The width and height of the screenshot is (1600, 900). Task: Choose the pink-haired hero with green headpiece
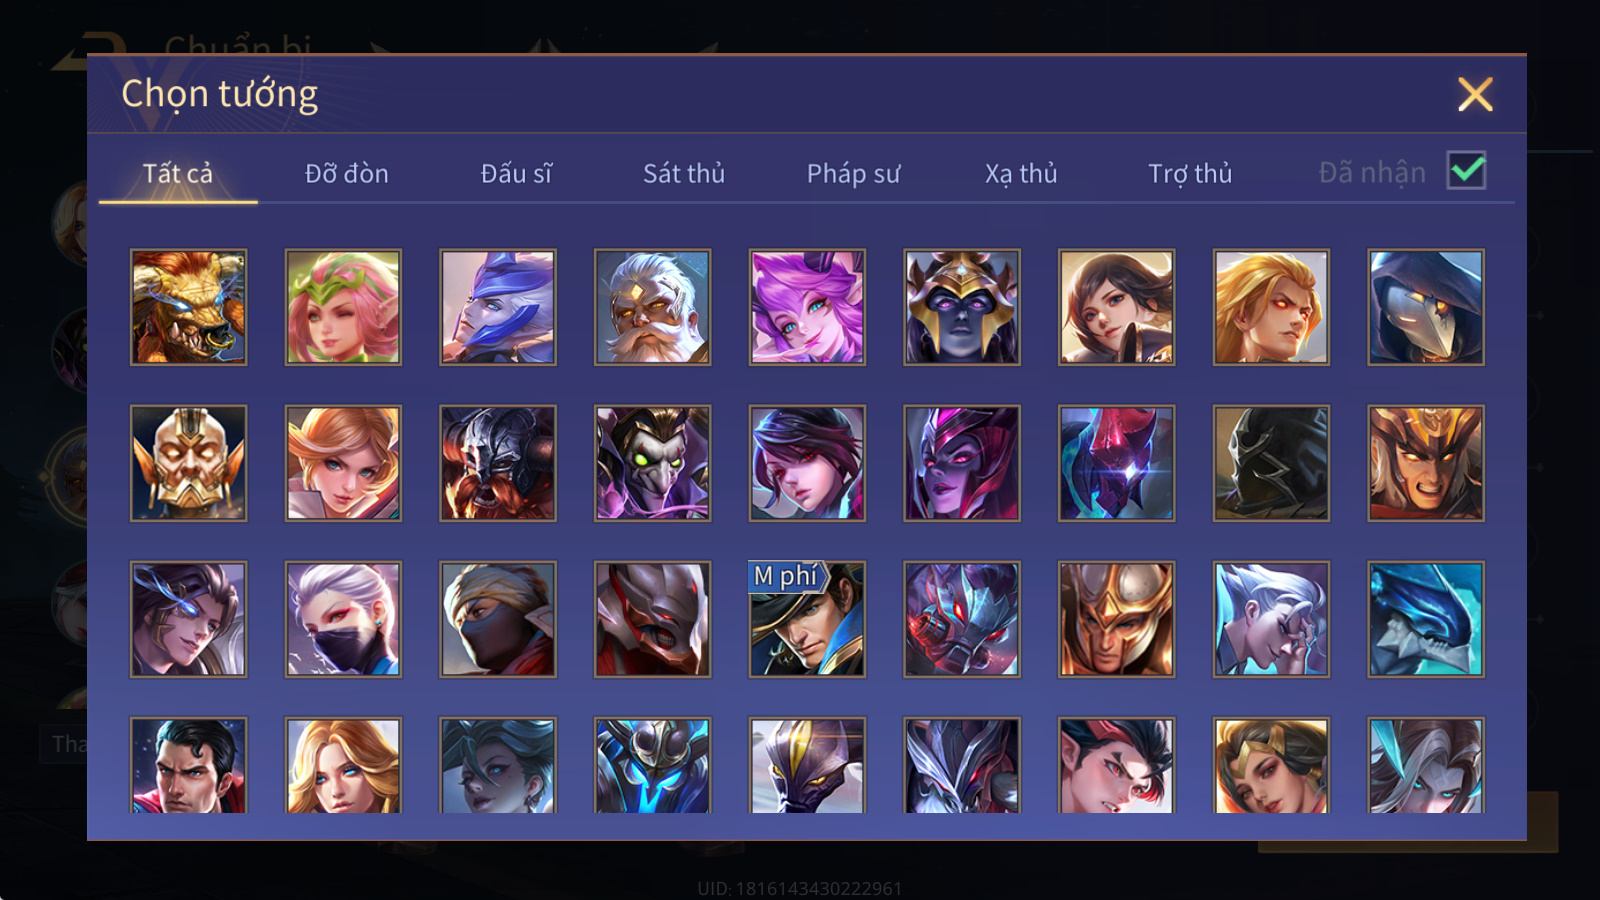pos(343,307)
